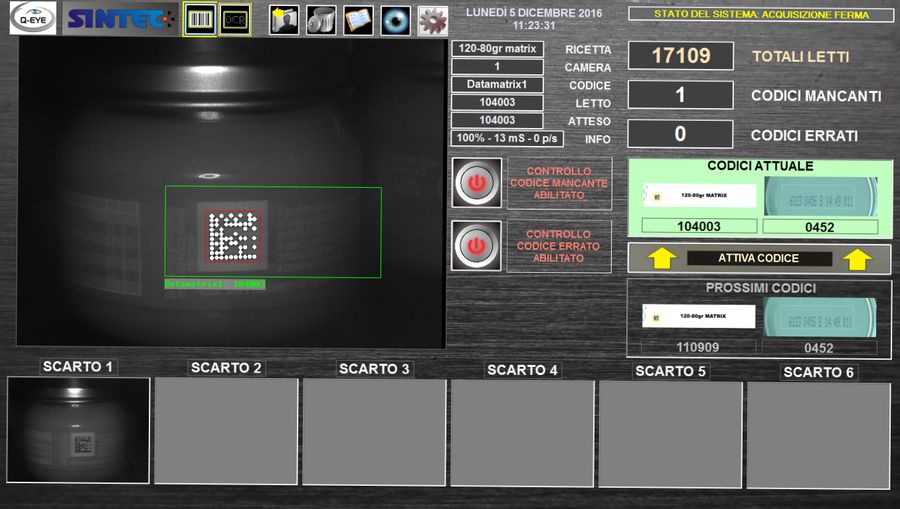Image resolution: width=900 pixels, height=509 pixels.
Task: Click the left yellow up arrow
Action: point(662,259)
